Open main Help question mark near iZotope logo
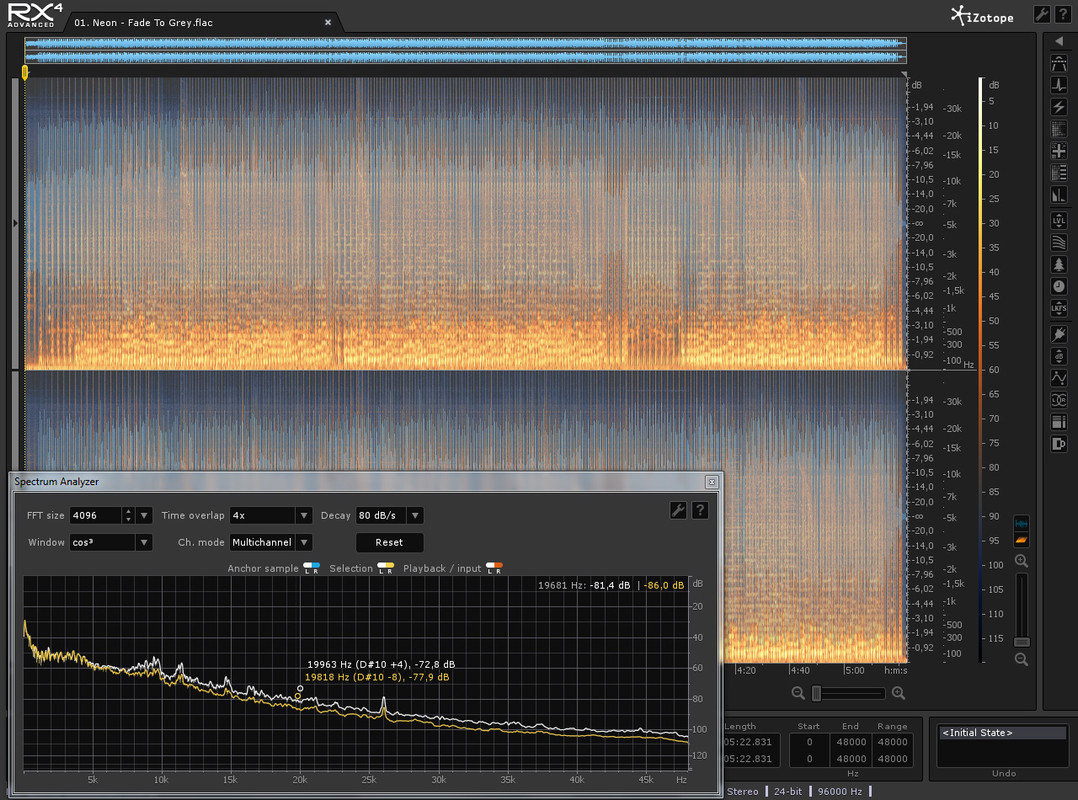This screenshot has width=1078, height=800. tap(1063, 14)
